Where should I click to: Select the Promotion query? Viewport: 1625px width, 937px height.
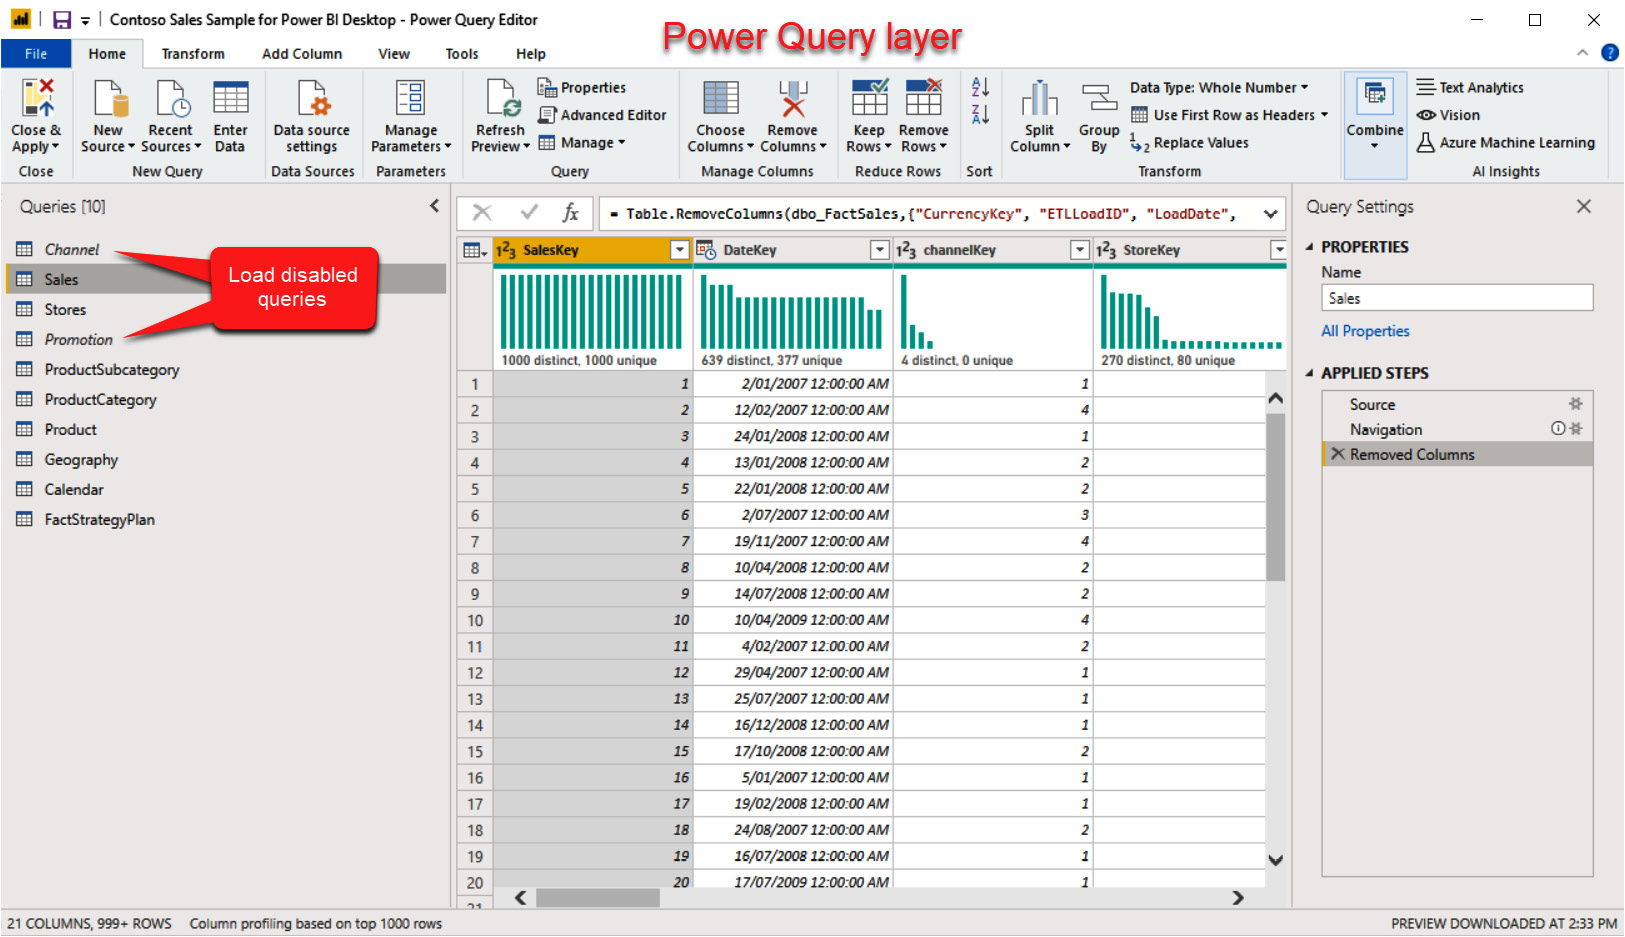pos(79,340)
